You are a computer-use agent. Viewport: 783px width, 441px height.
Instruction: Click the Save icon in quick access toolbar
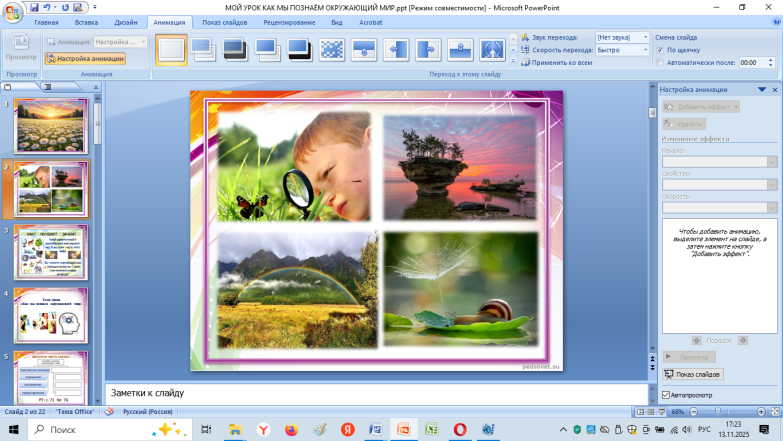(x=32, y=7)
